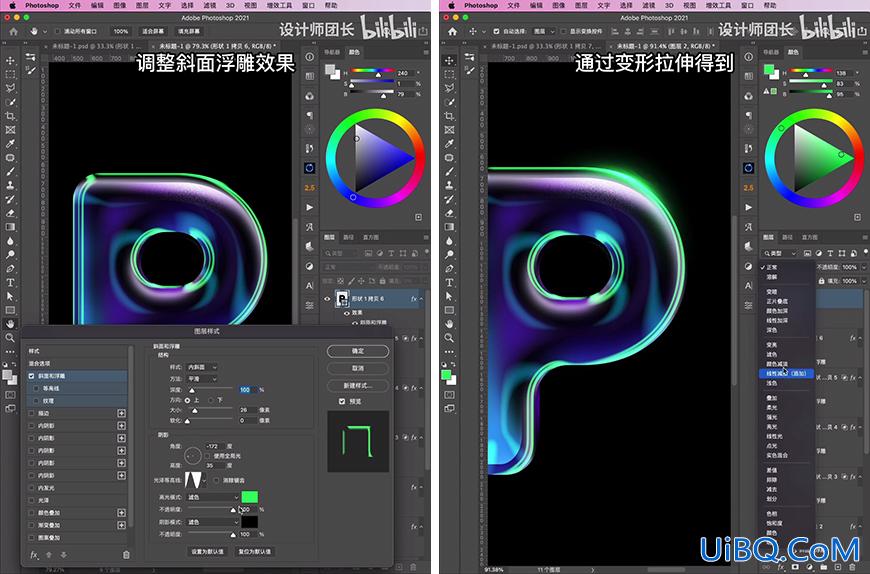The height and width of the screenshot is (574, 870).
Task: Select the Dodge tool in right window
Action: (449, 255)
